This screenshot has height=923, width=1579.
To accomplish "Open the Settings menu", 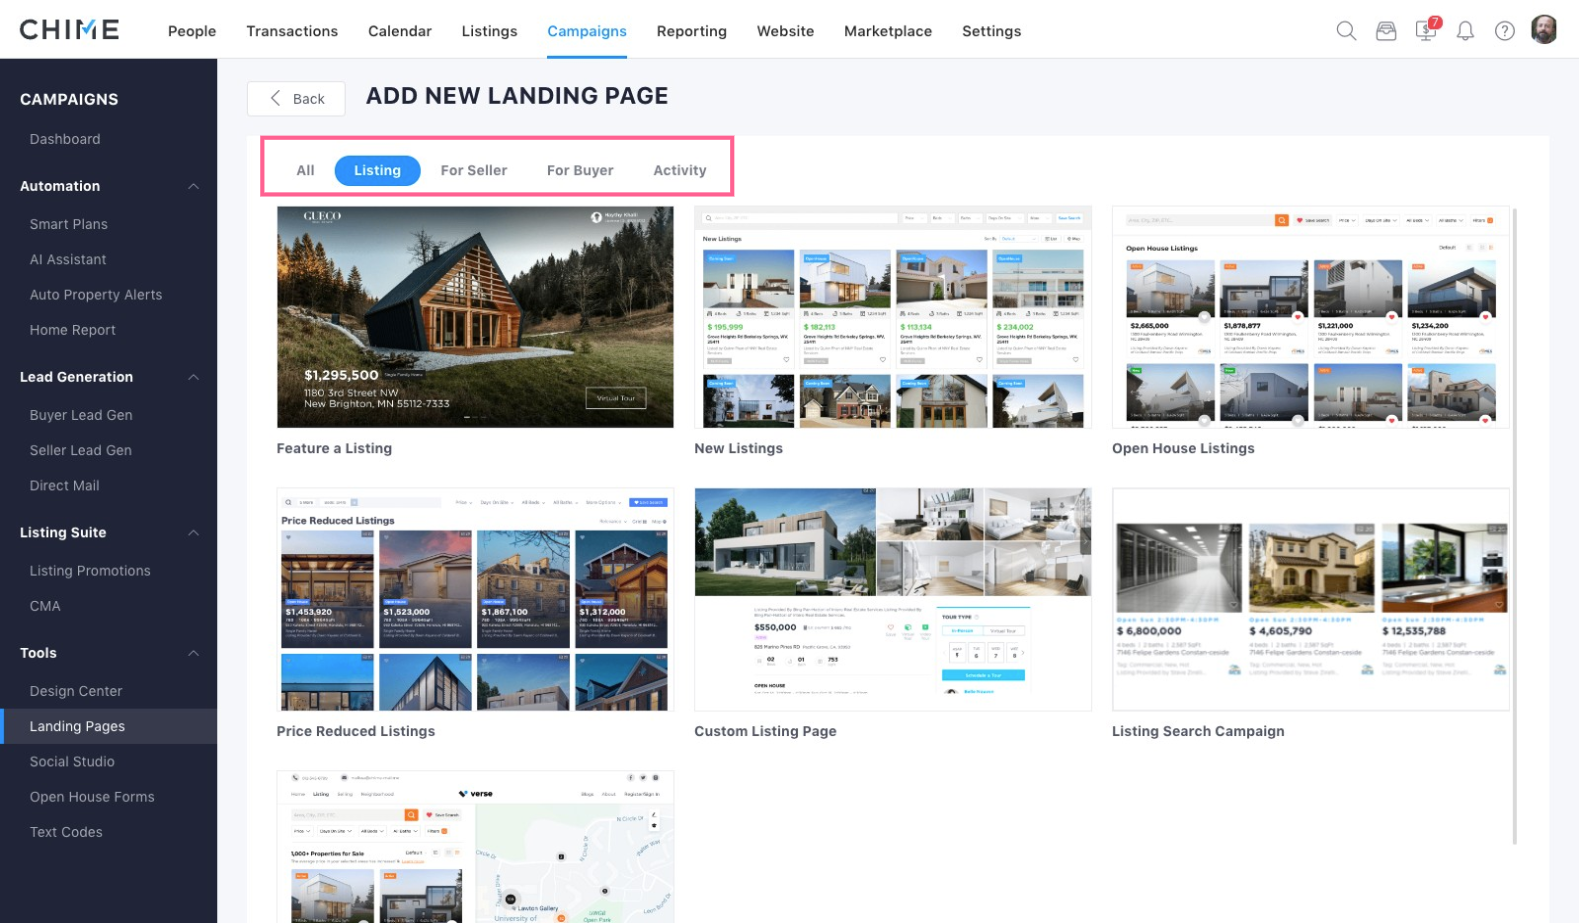I will pos(991,31).
